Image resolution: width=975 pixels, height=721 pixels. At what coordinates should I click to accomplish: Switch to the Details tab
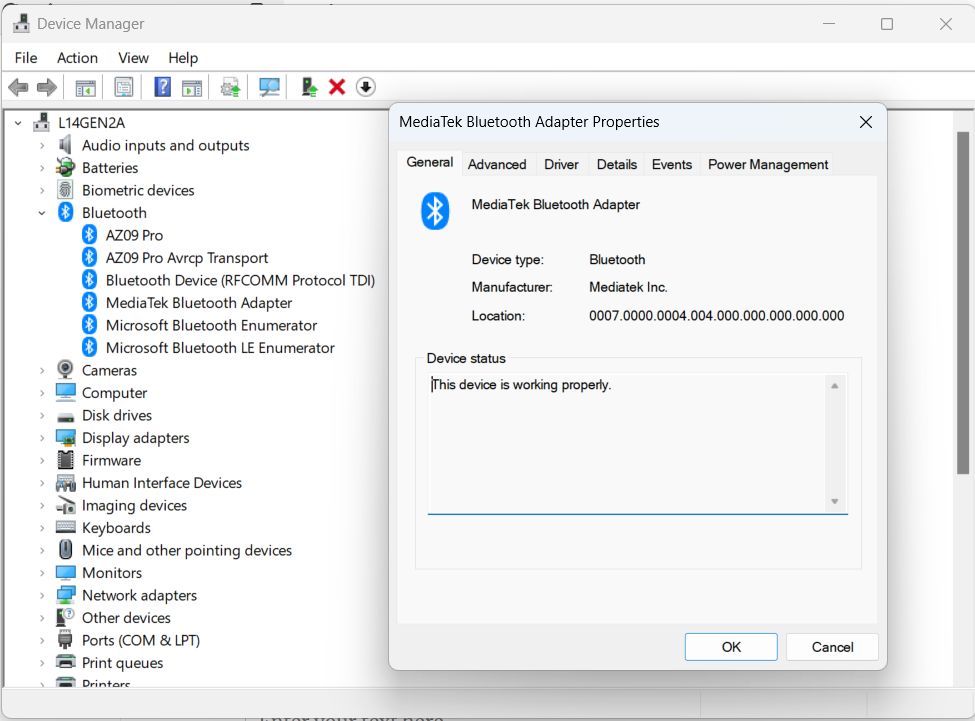click(x=616, y=164)
